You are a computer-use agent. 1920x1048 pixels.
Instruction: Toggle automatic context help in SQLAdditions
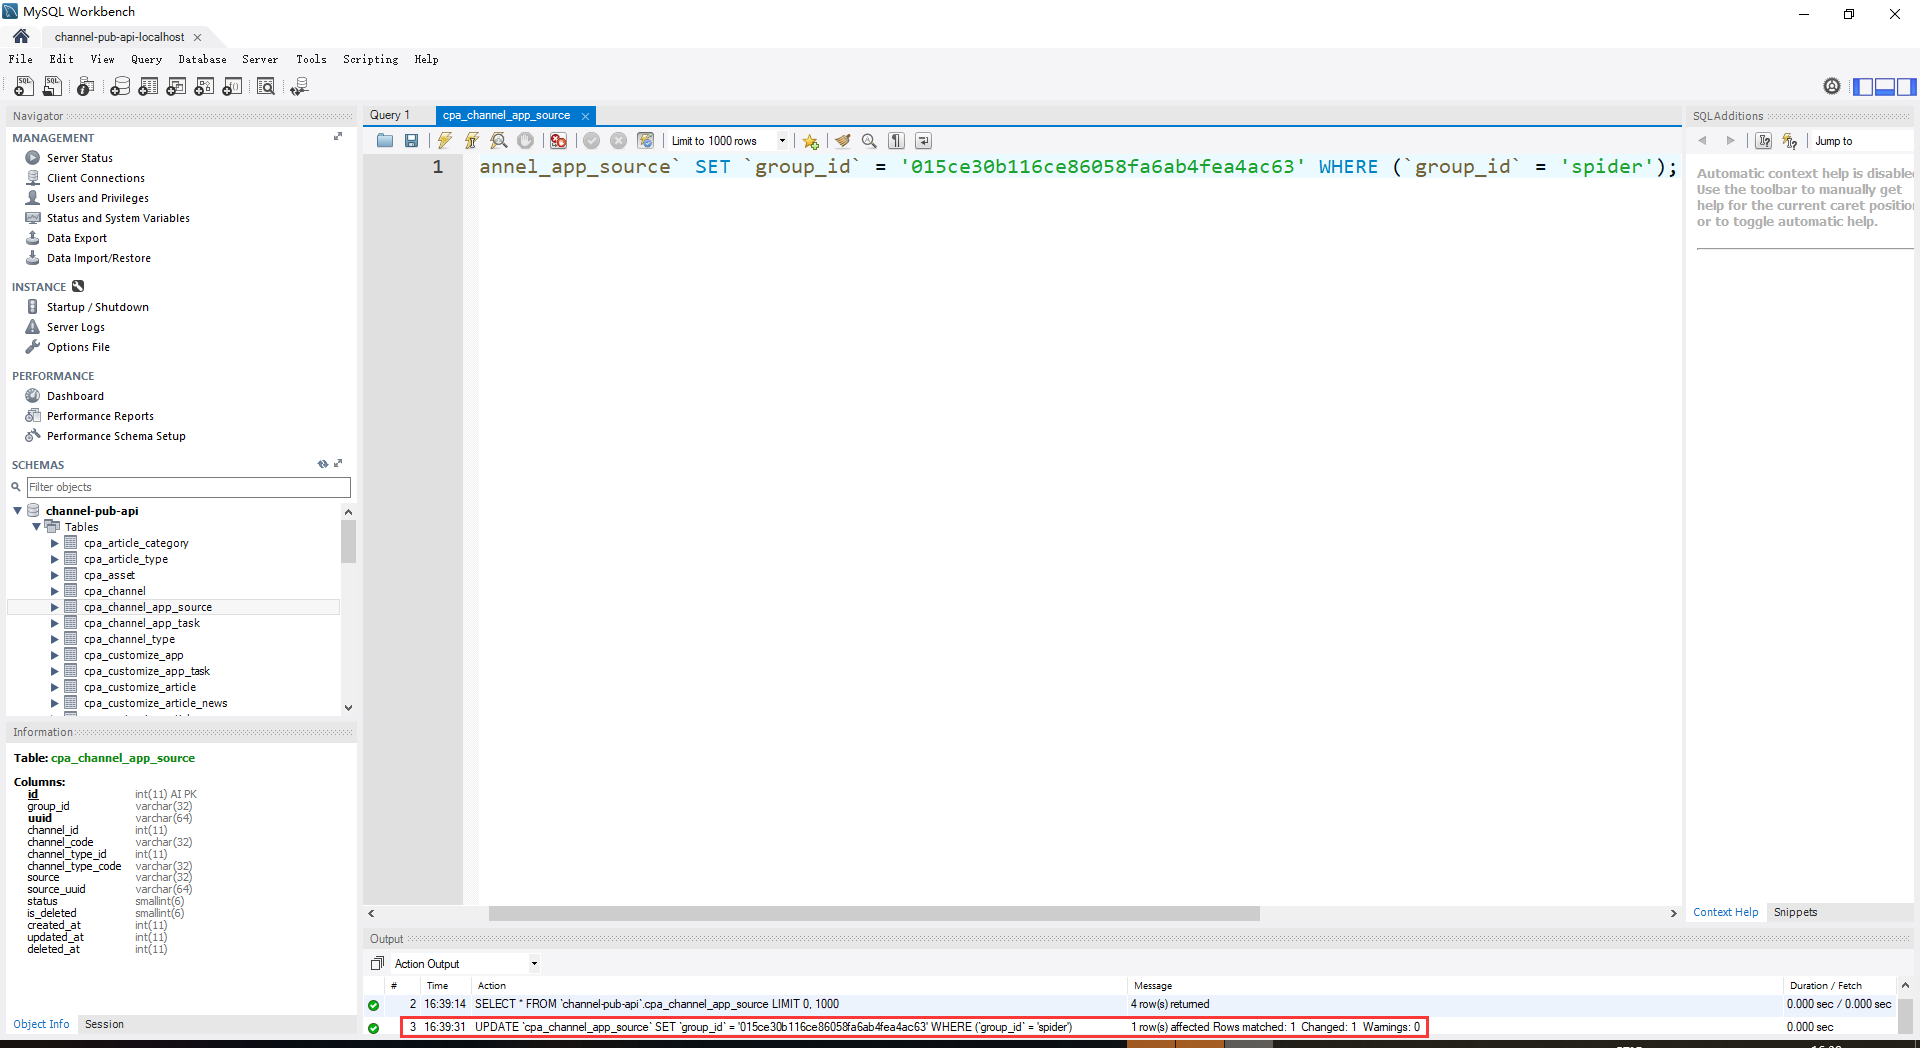[1790, 141]
